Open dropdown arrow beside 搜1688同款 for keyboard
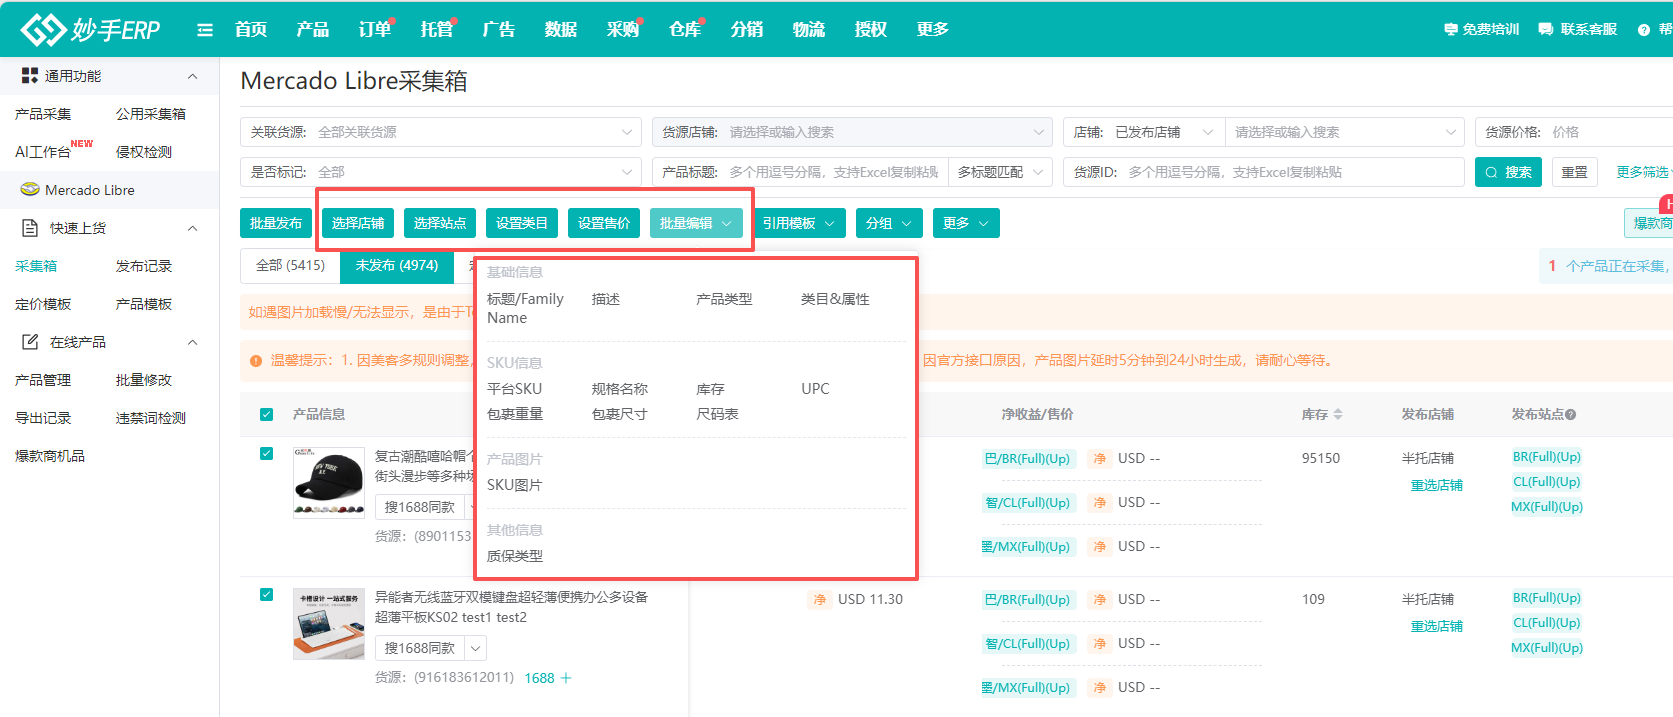 pyautogui.click(x=476, y=648)
